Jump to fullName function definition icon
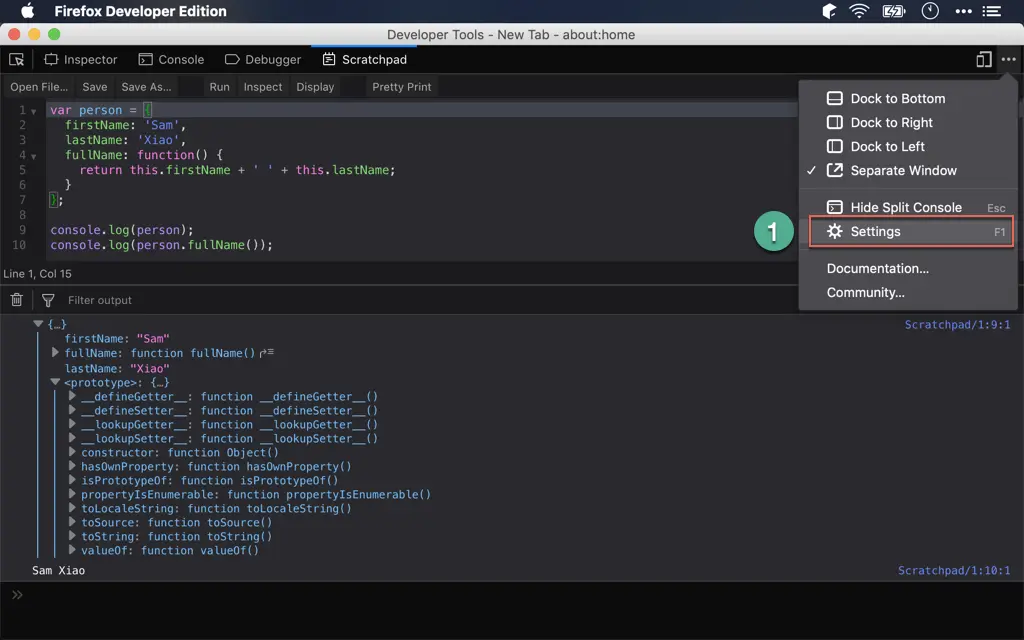 (267, 353)
